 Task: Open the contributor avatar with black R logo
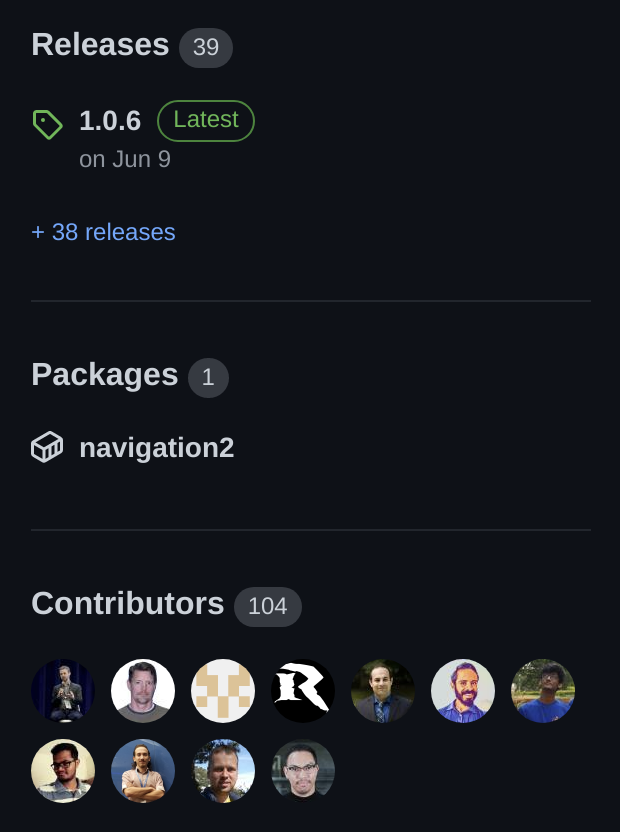pos(303,691)
